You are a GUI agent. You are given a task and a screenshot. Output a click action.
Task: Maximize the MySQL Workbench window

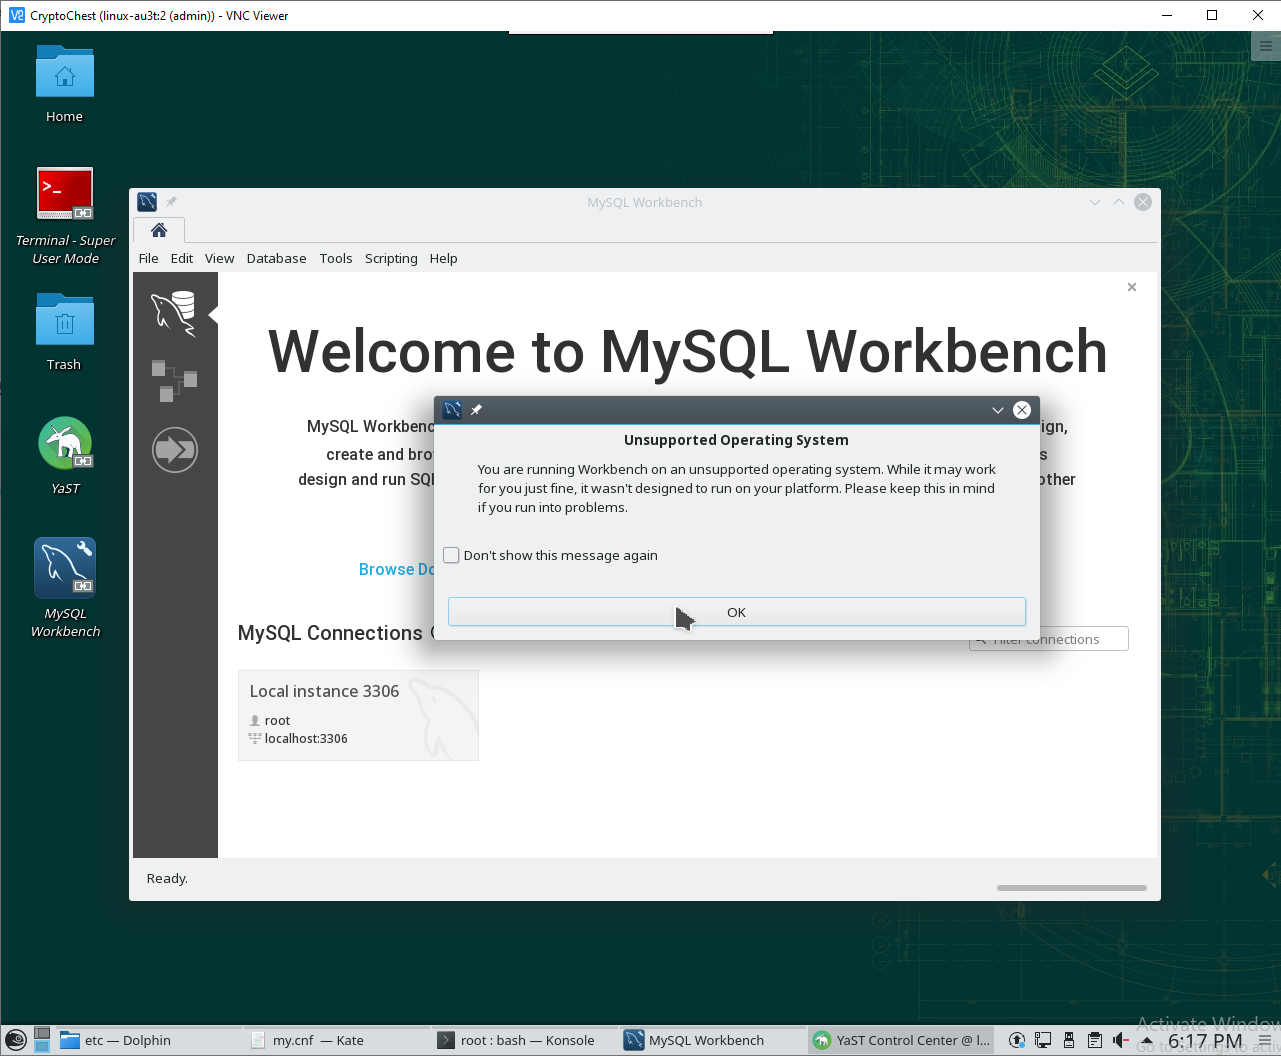click(1119, 202)
